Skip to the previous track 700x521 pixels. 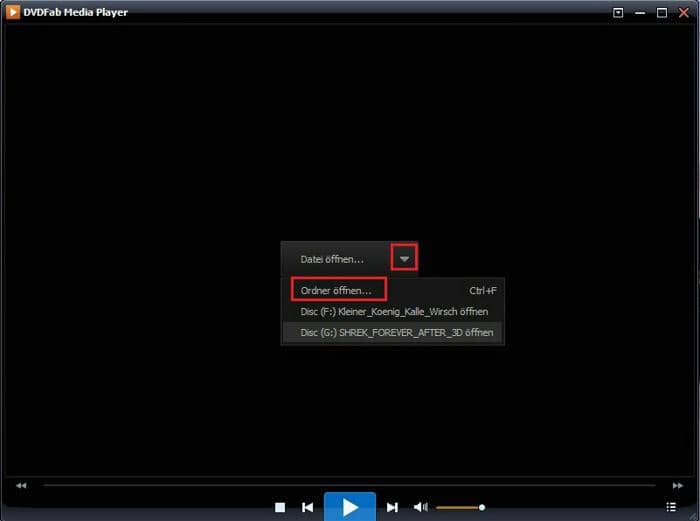click(307, 507)
